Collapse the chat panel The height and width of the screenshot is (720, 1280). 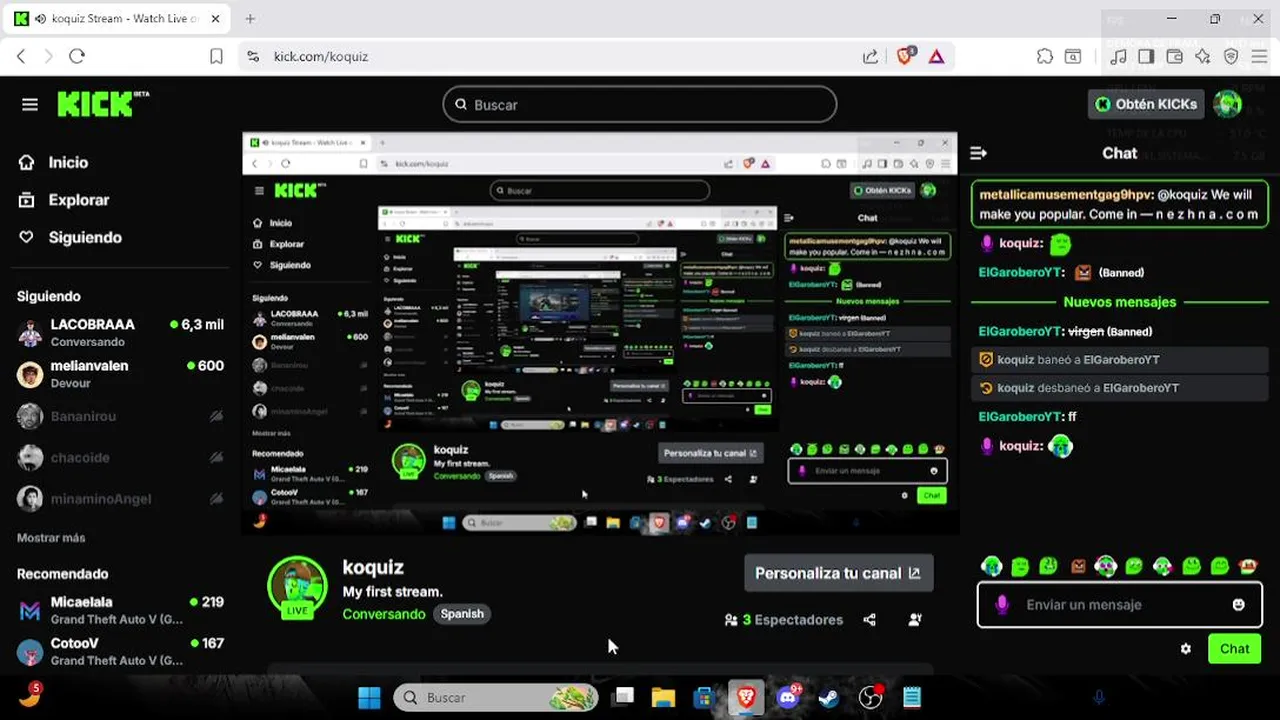(979, 153)
